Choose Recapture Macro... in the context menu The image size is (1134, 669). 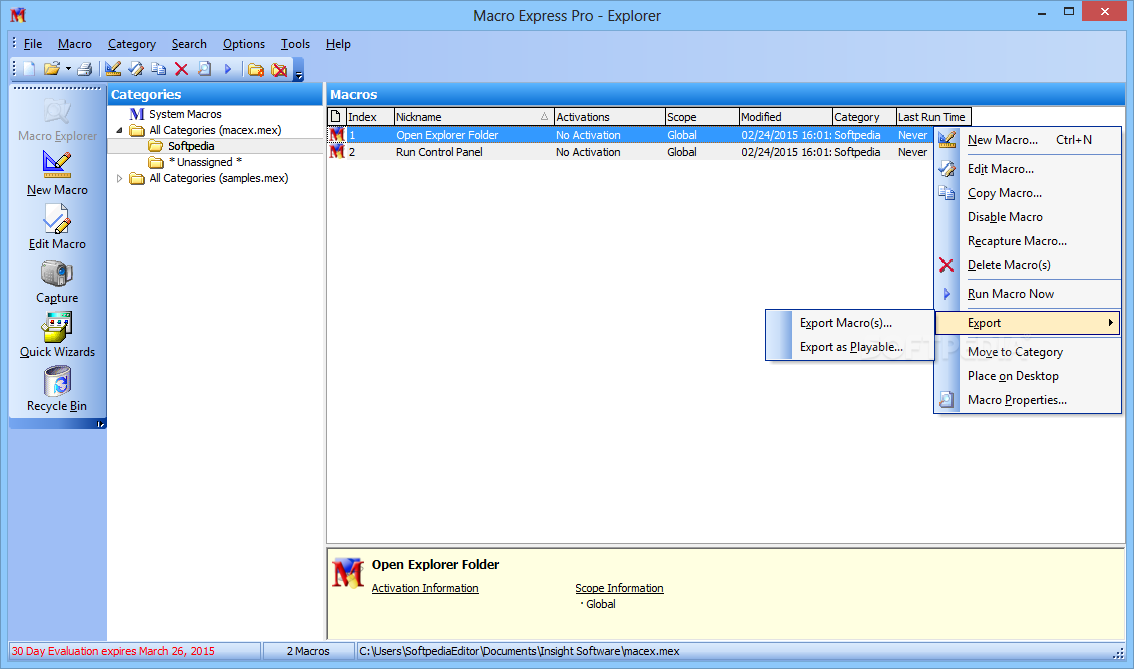(1028, 241)
